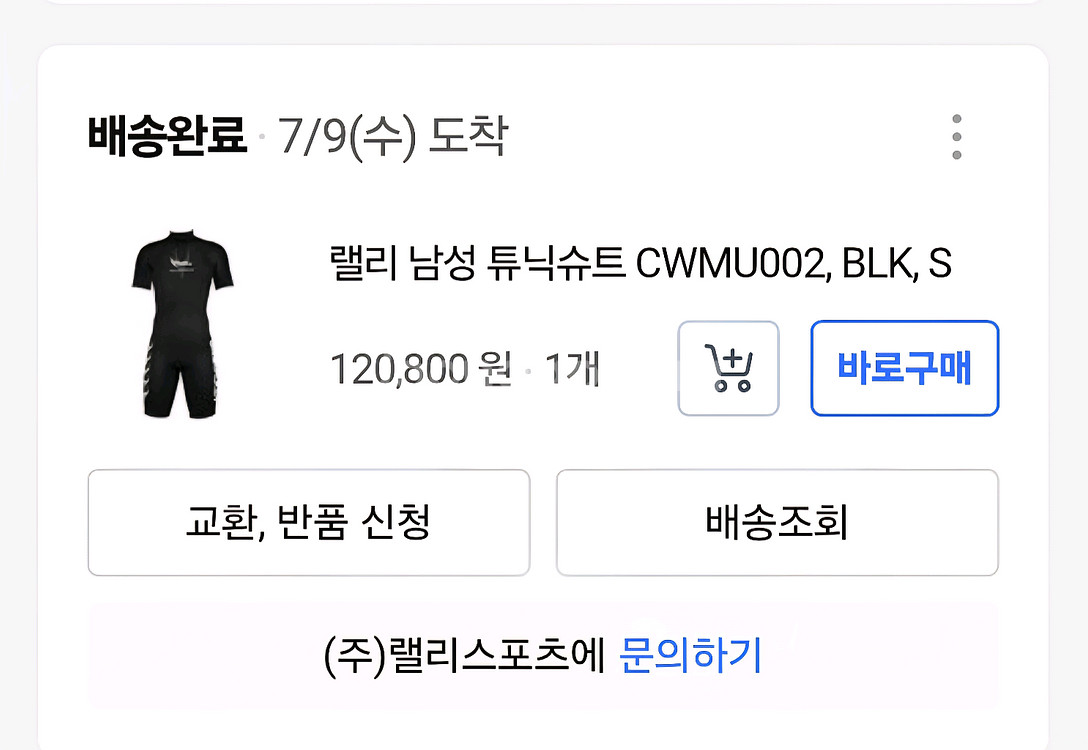Screen dimensions: 1088x750
Task: Track shipment using 배송조회 button
Action: coord(777,522)
